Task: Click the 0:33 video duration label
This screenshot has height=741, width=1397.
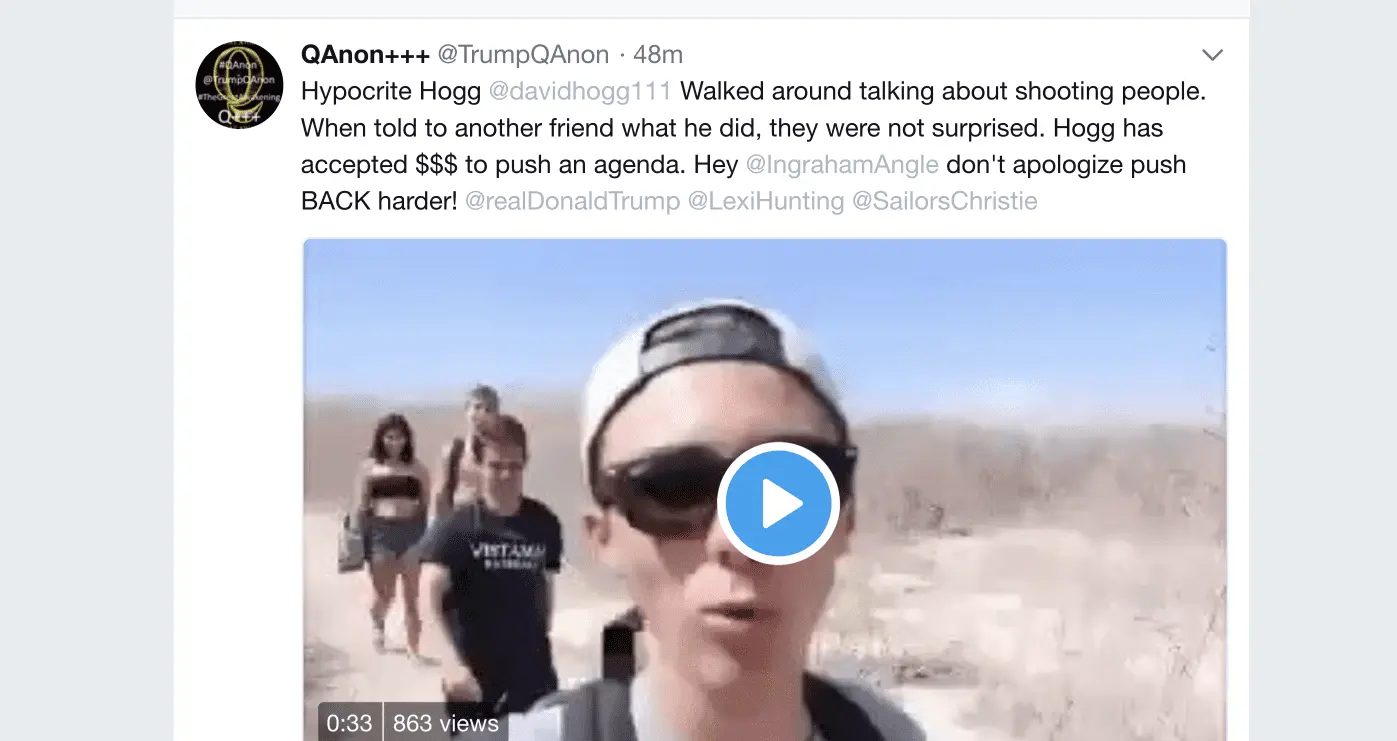Action: [349, 723]
